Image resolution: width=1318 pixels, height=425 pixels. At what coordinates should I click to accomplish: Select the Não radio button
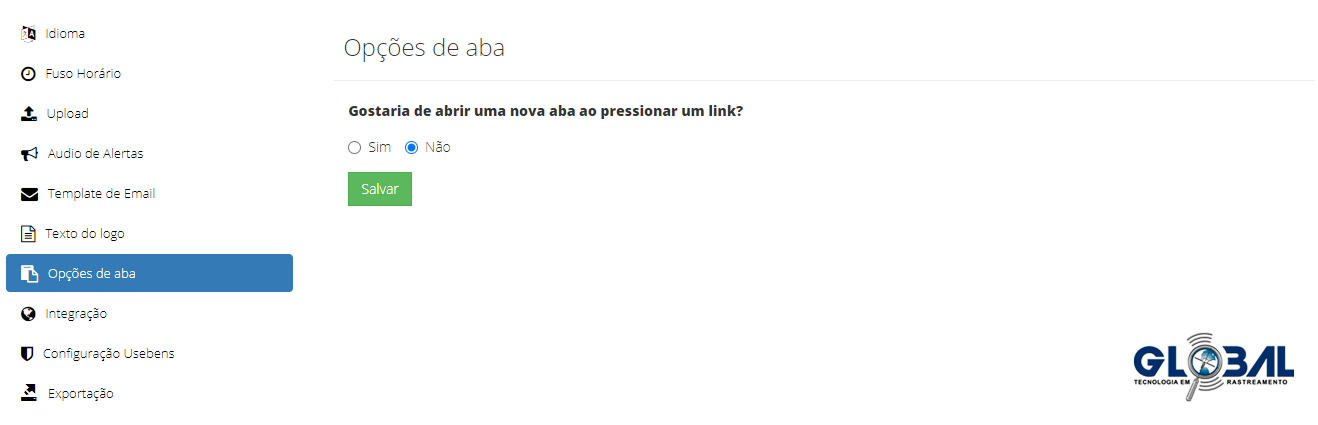(411, 148)
